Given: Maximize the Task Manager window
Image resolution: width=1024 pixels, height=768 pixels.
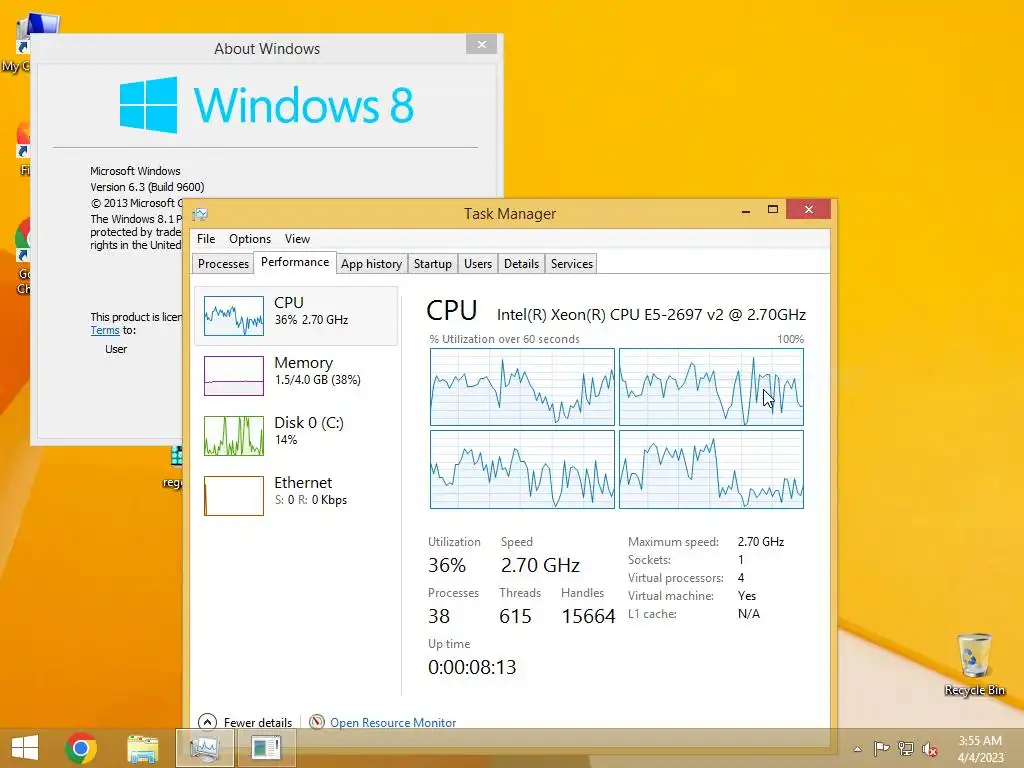Looking at the screenshot, I should (x=773, y=210).
